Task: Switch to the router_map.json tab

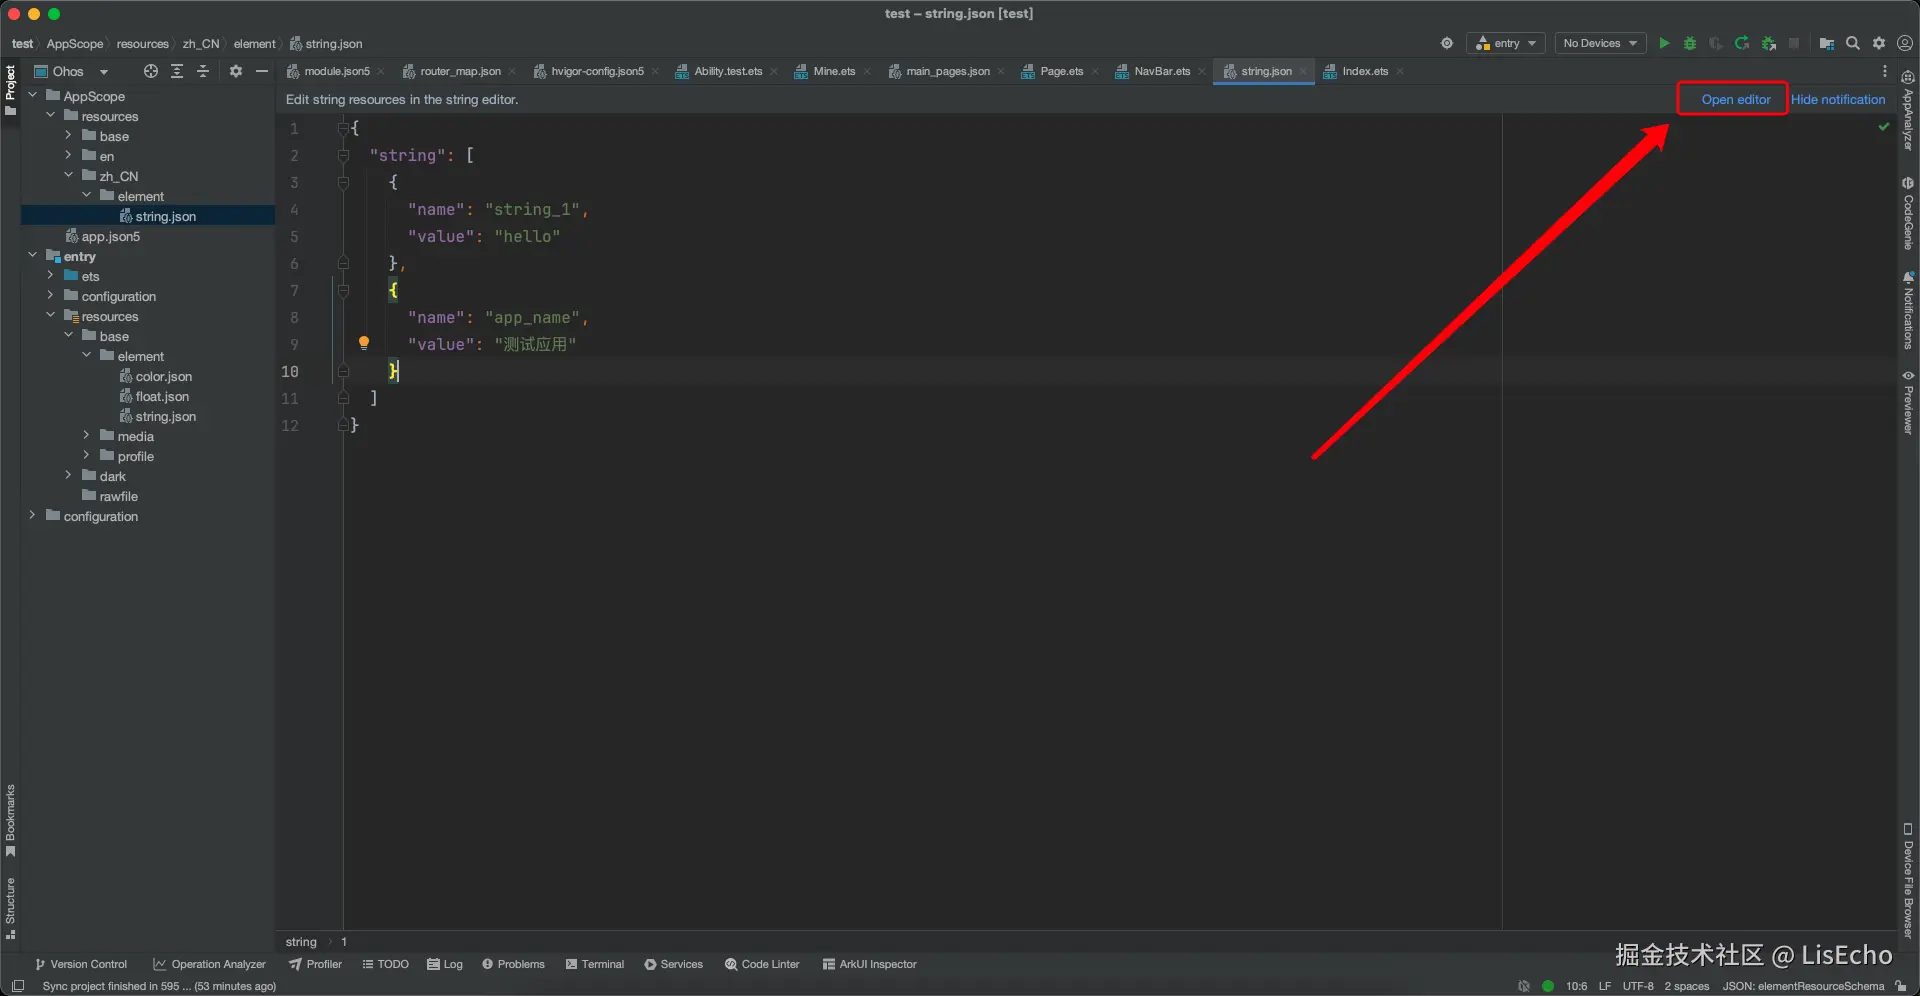Action: coord(460,71)
